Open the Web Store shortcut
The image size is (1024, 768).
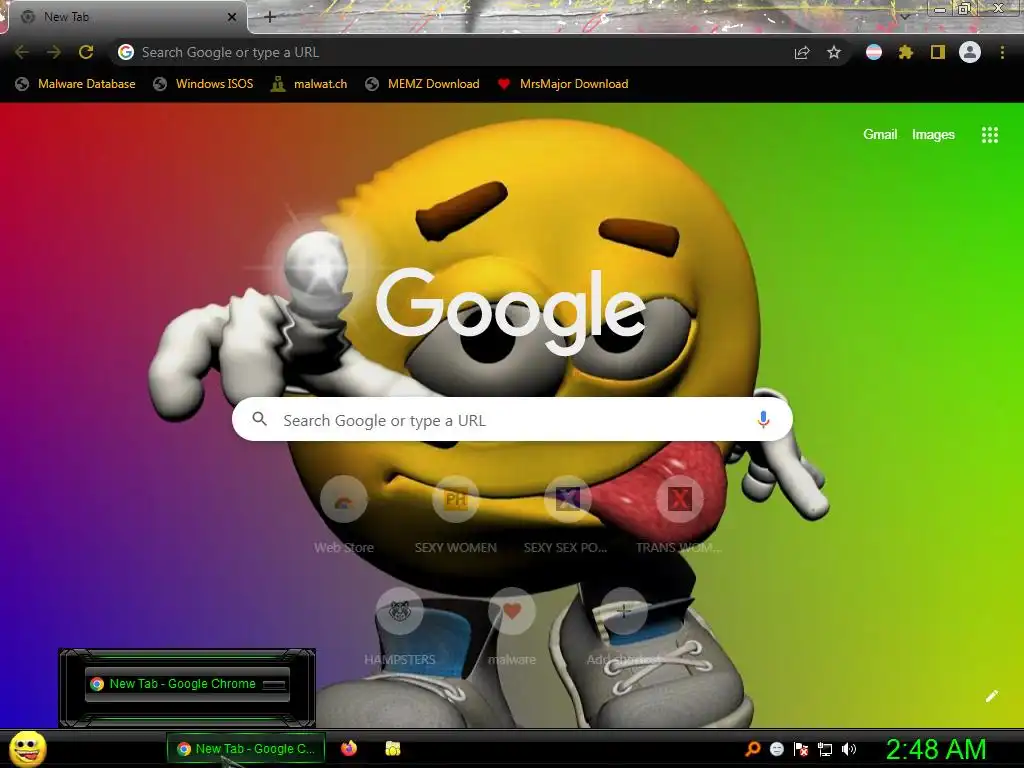(344, 516)
